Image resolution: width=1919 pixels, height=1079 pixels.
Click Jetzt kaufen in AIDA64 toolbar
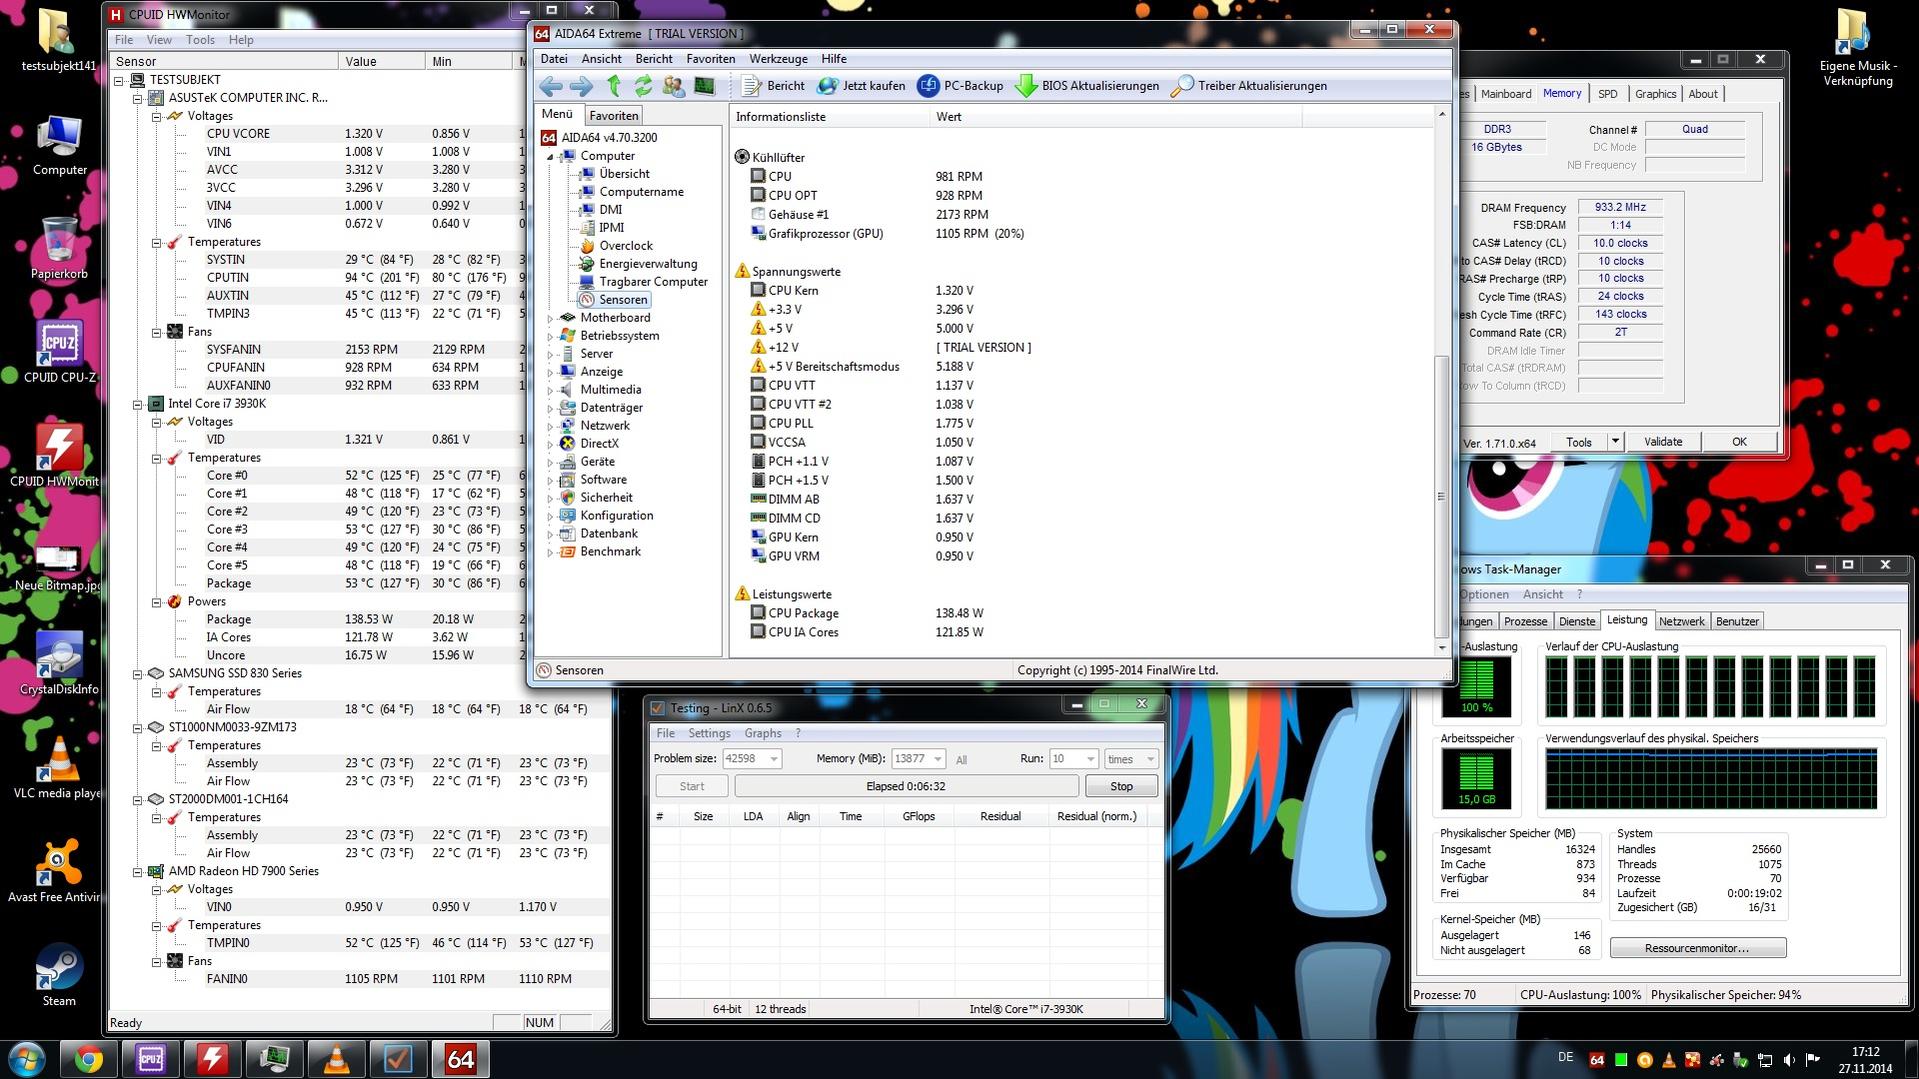861,86
